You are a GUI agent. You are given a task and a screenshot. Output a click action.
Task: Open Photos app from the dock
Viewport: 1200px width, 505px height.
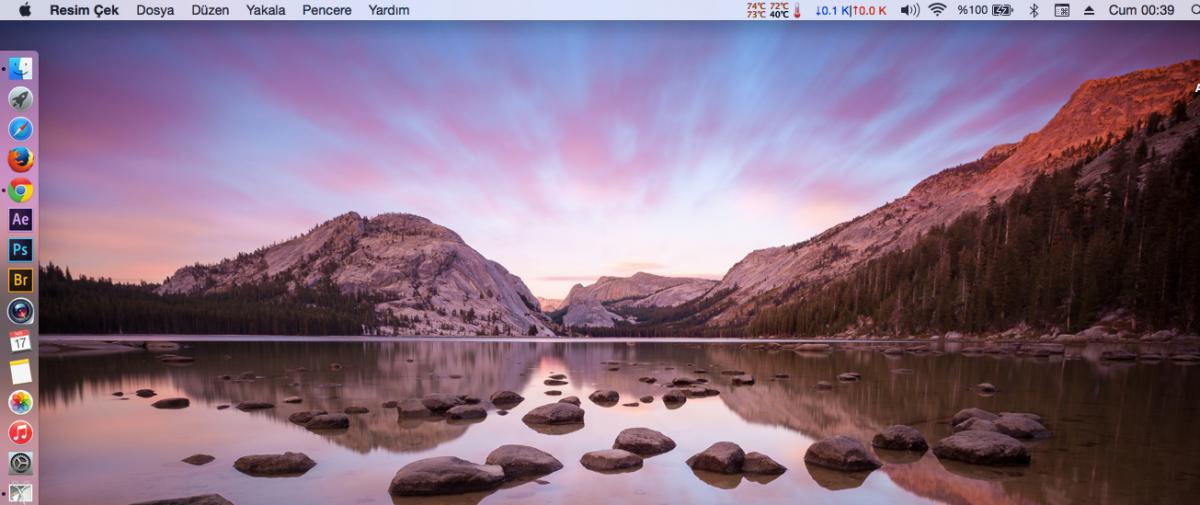tap(20, 402)
